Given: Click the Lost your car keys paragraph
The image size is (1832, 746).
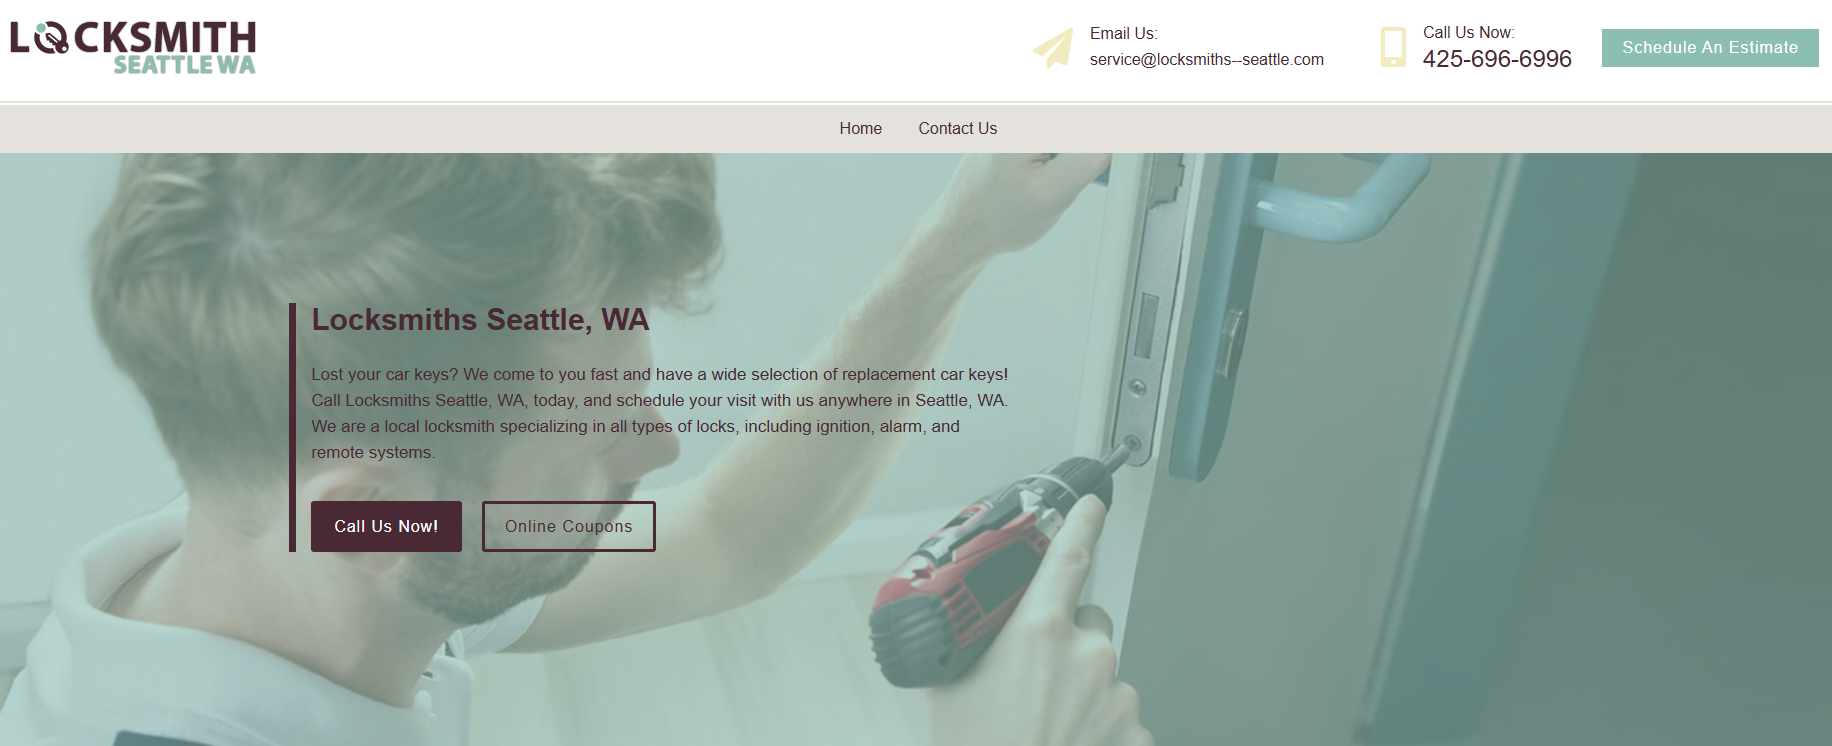Looking at the screenshot, I should click(x=660, y=413).
